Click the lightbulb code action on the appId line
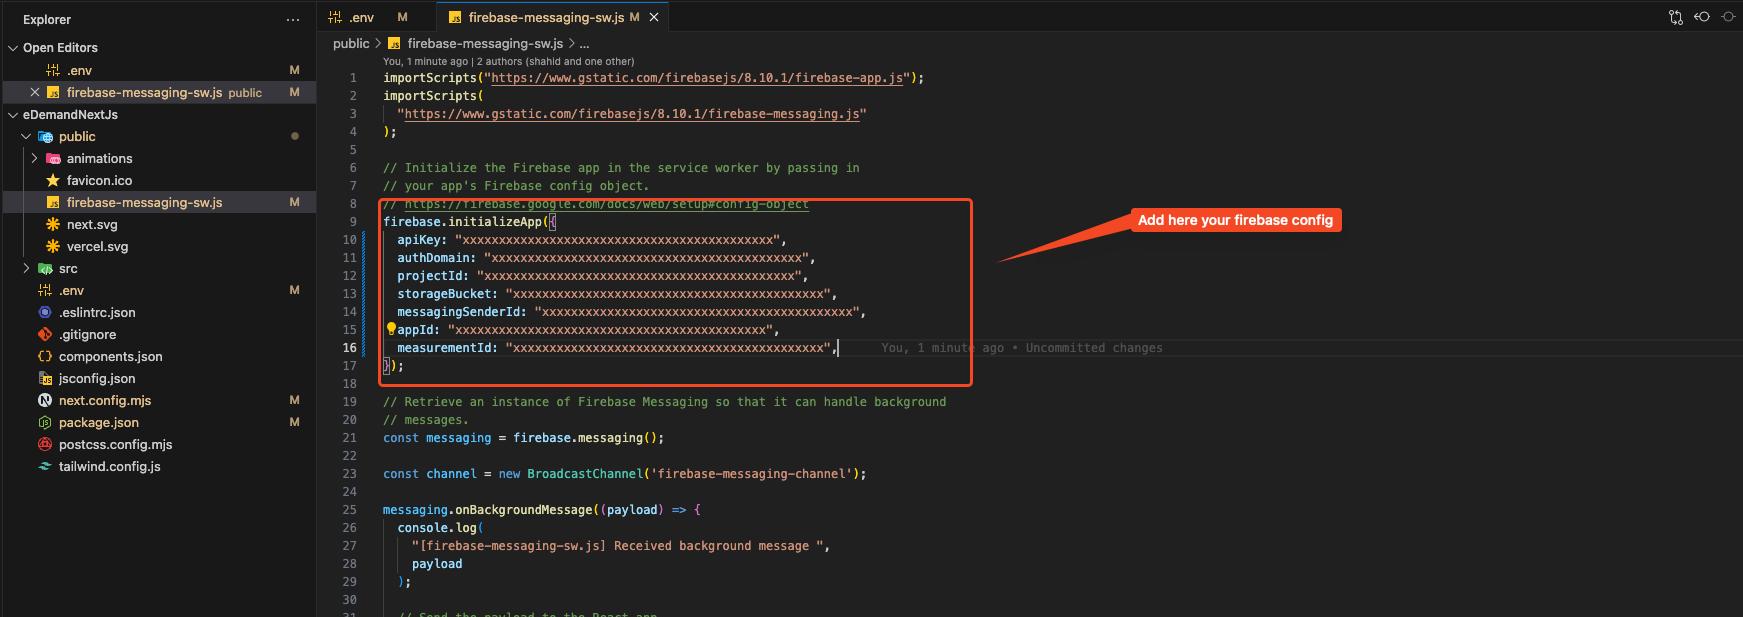This screenshot has width=1743, height=617. [x=391, y=329]
